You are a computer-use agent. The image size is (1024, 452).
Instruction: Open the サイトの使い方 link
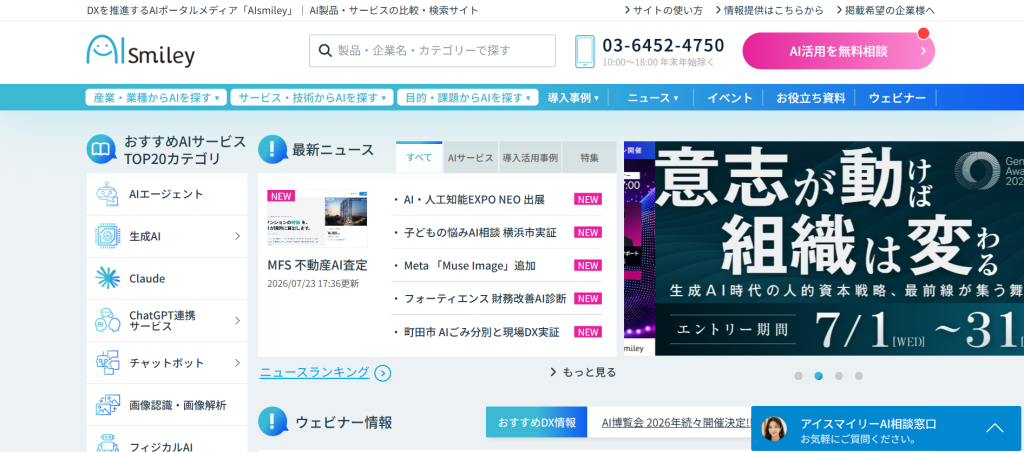click(664, 10)
